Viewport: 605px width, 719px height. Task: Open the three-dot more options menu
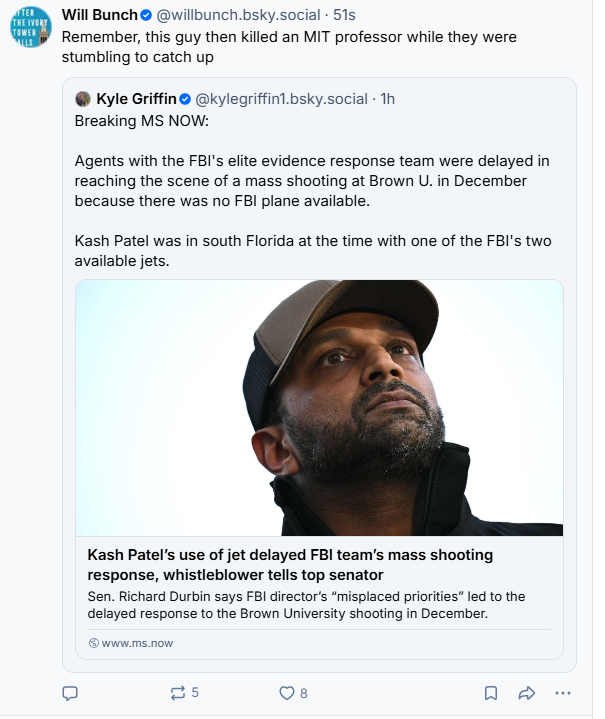point(563,692)
